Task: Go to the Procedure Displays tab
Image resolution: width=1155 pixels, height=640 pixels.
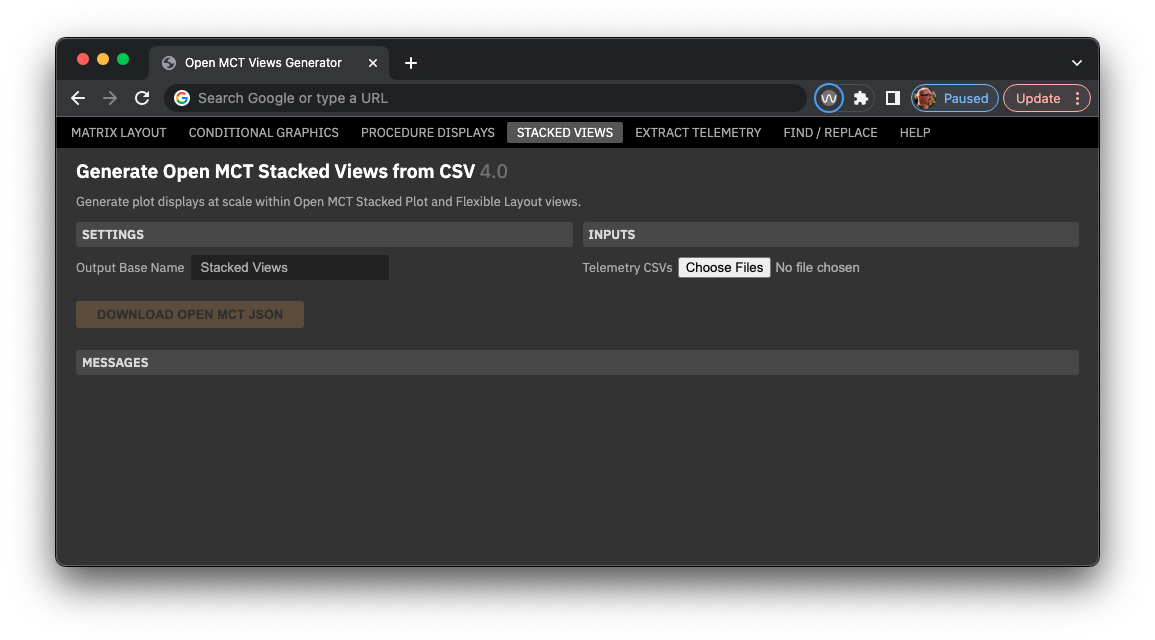Action: (x=428, y=133)
